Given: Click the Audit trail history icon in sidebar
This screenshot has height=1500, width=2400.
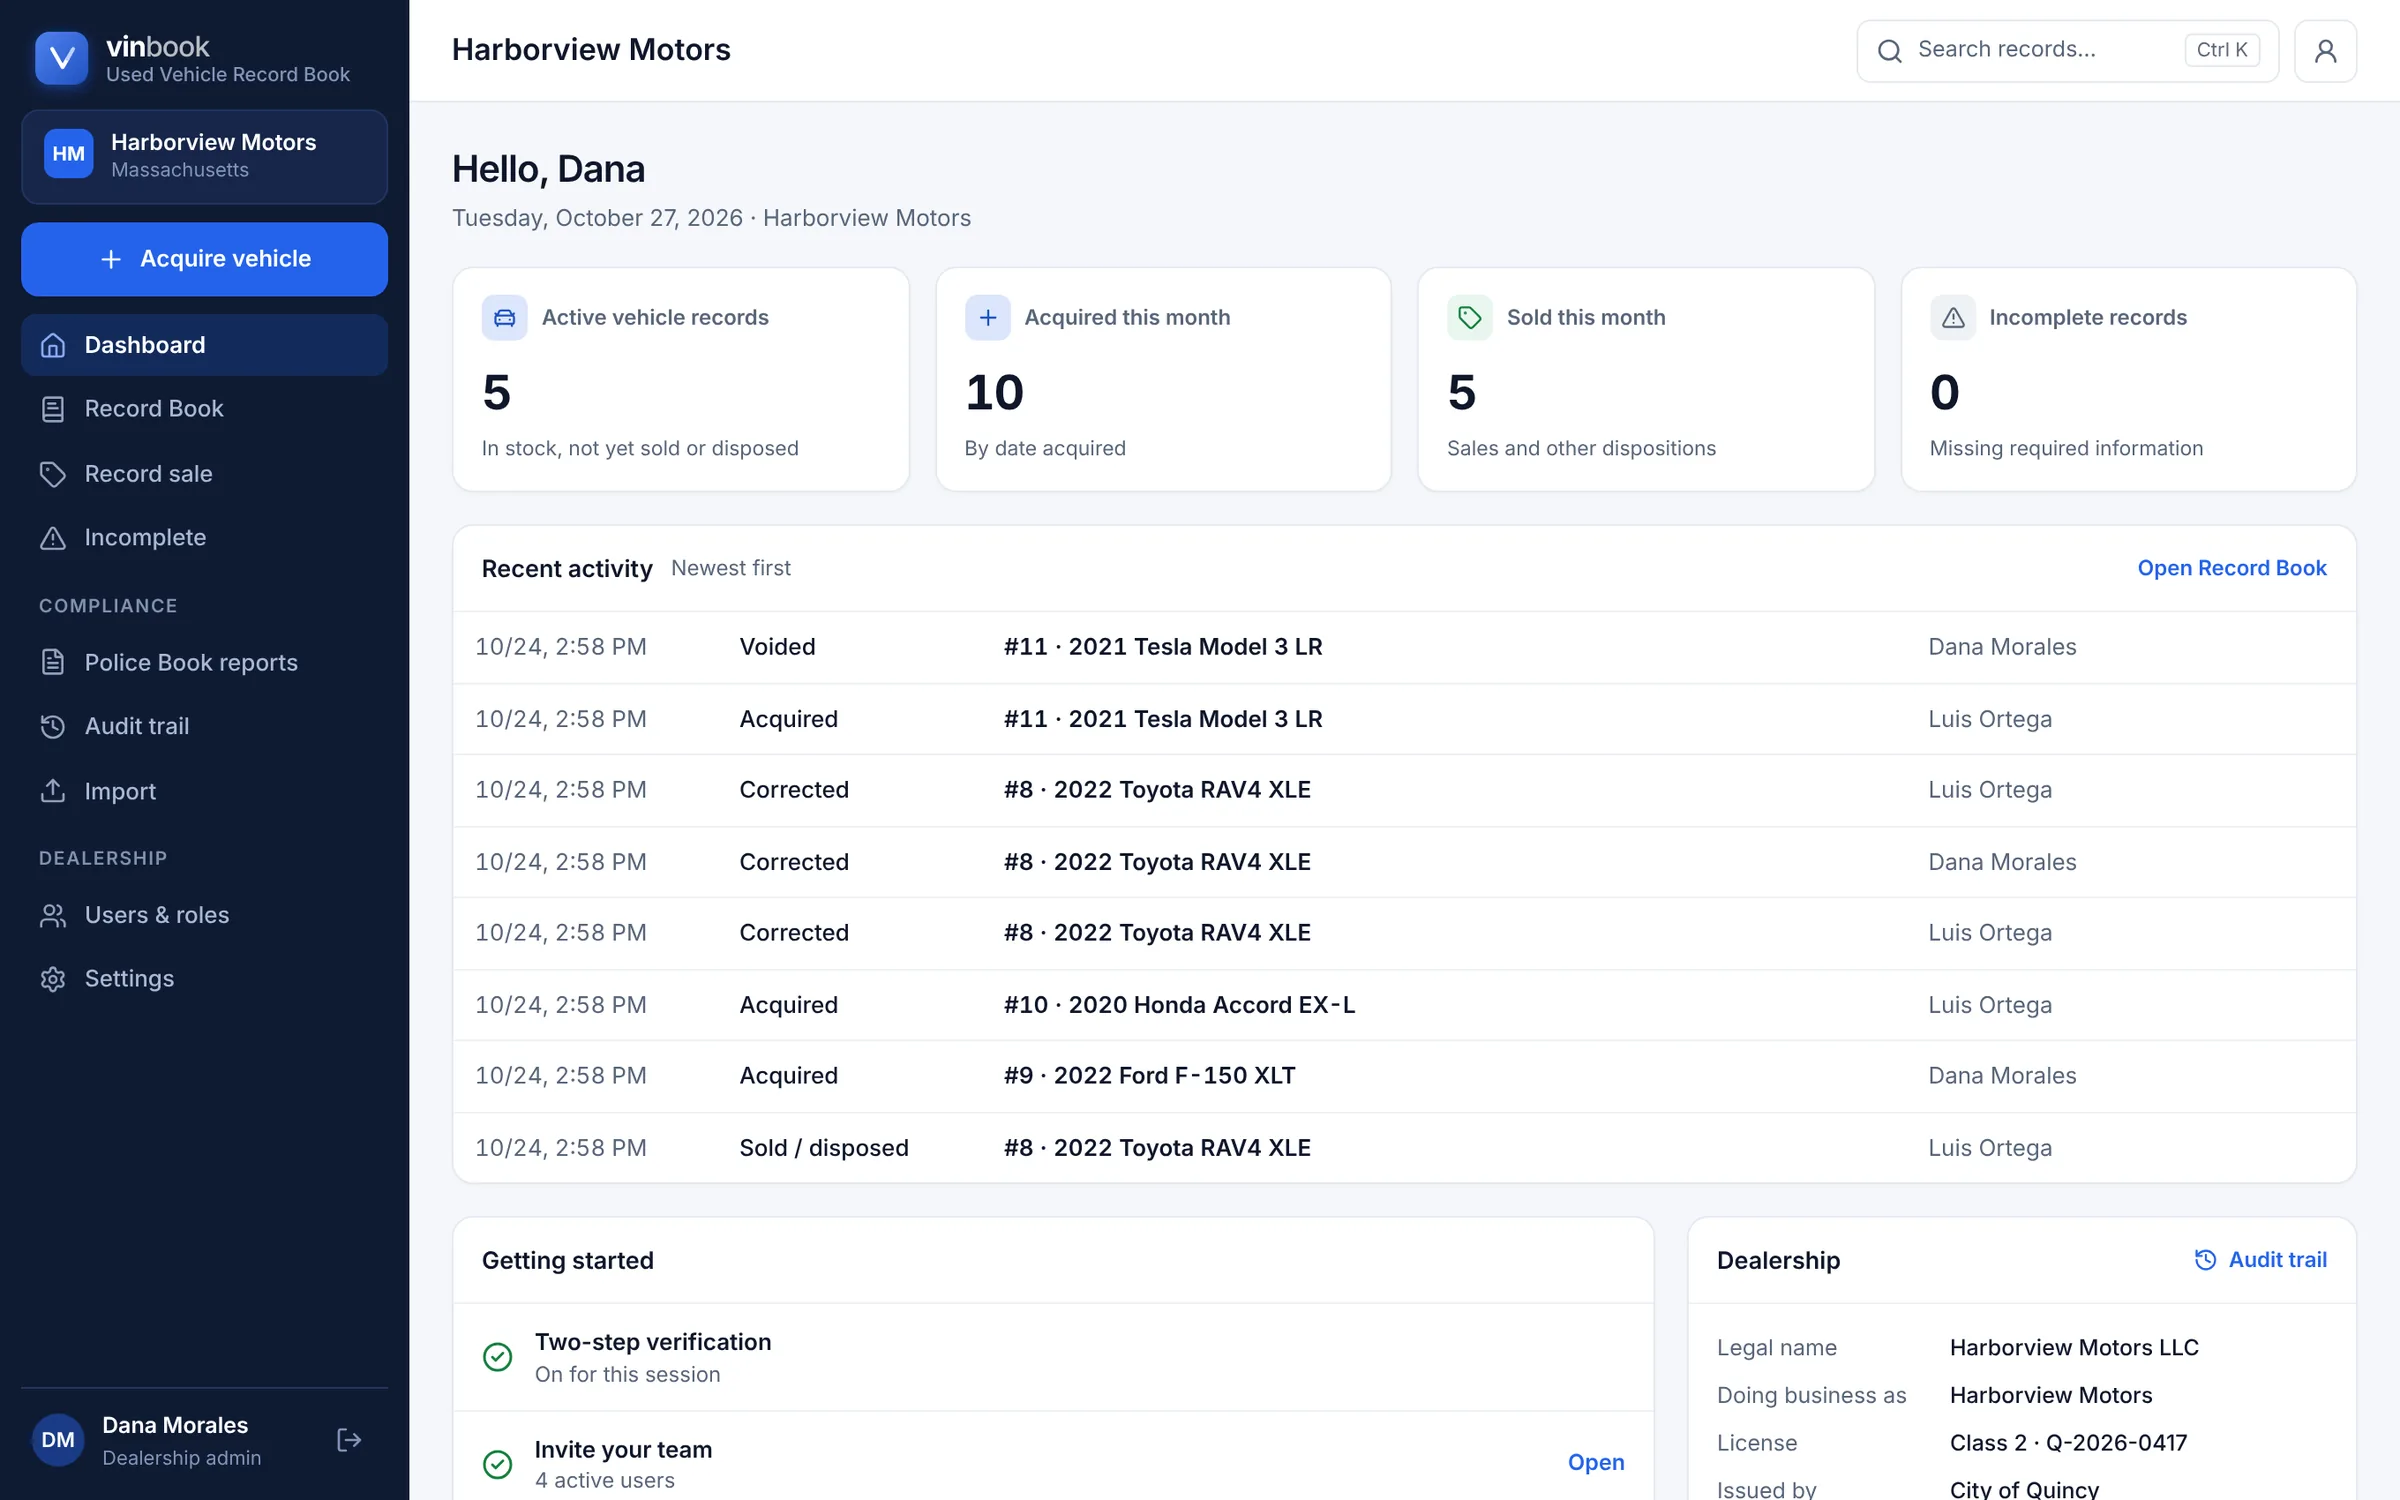Looking at the screenshot, I should (x=53, y=726).
